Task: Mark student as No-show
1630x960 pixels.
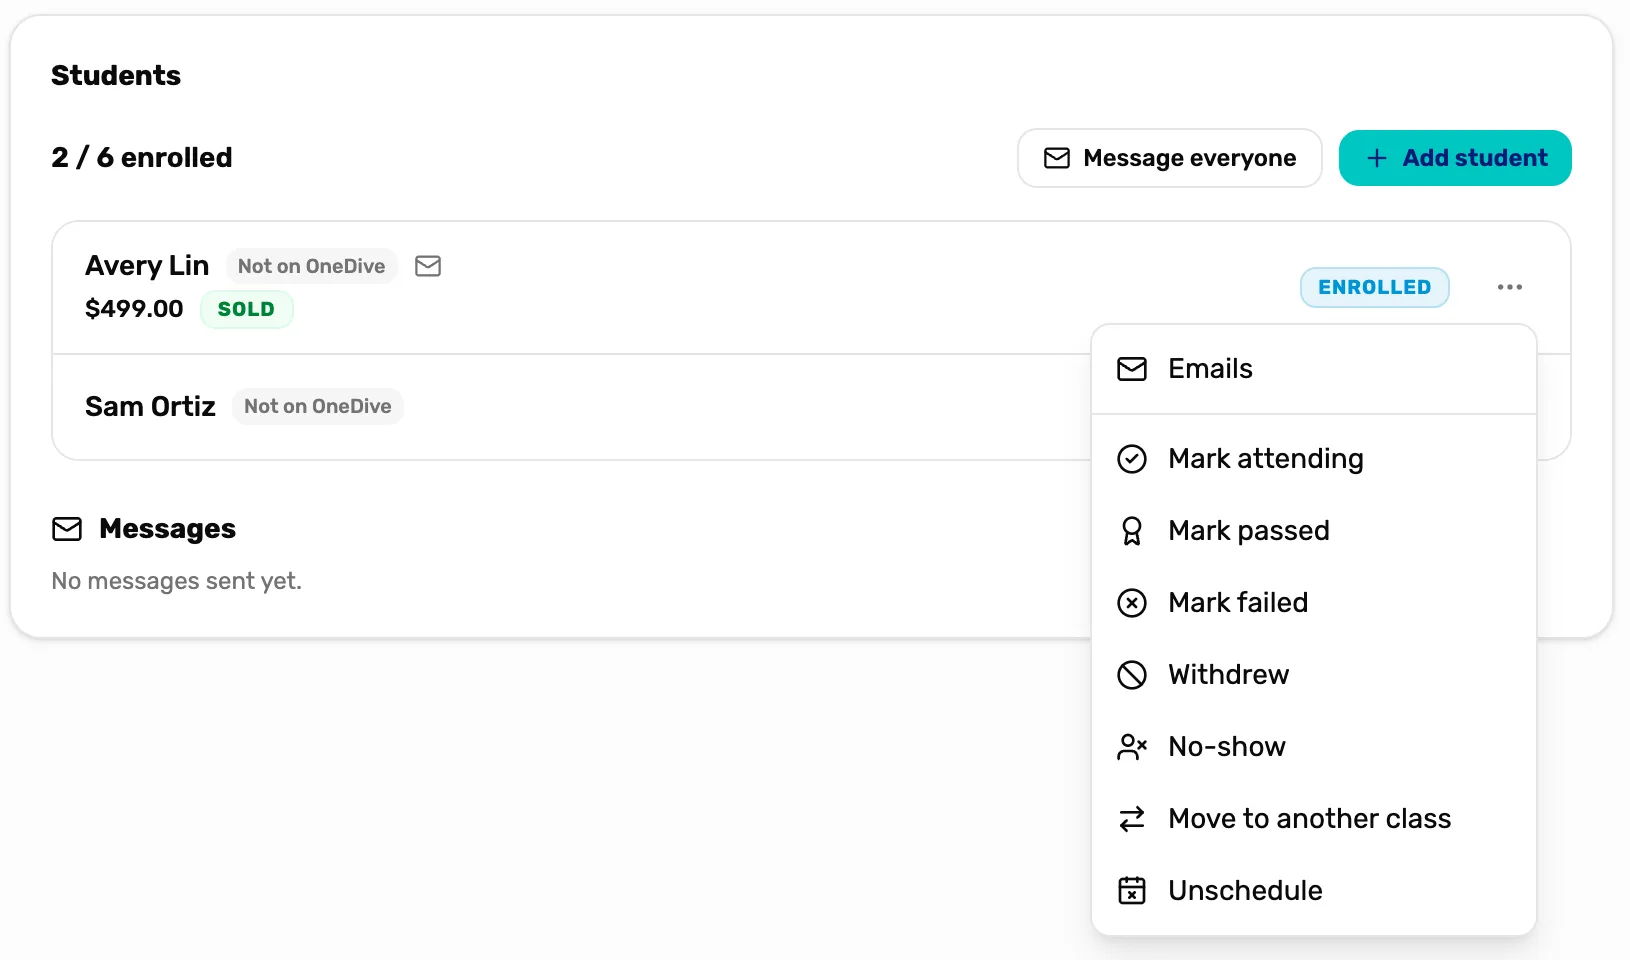Action: click(1313, 747)
